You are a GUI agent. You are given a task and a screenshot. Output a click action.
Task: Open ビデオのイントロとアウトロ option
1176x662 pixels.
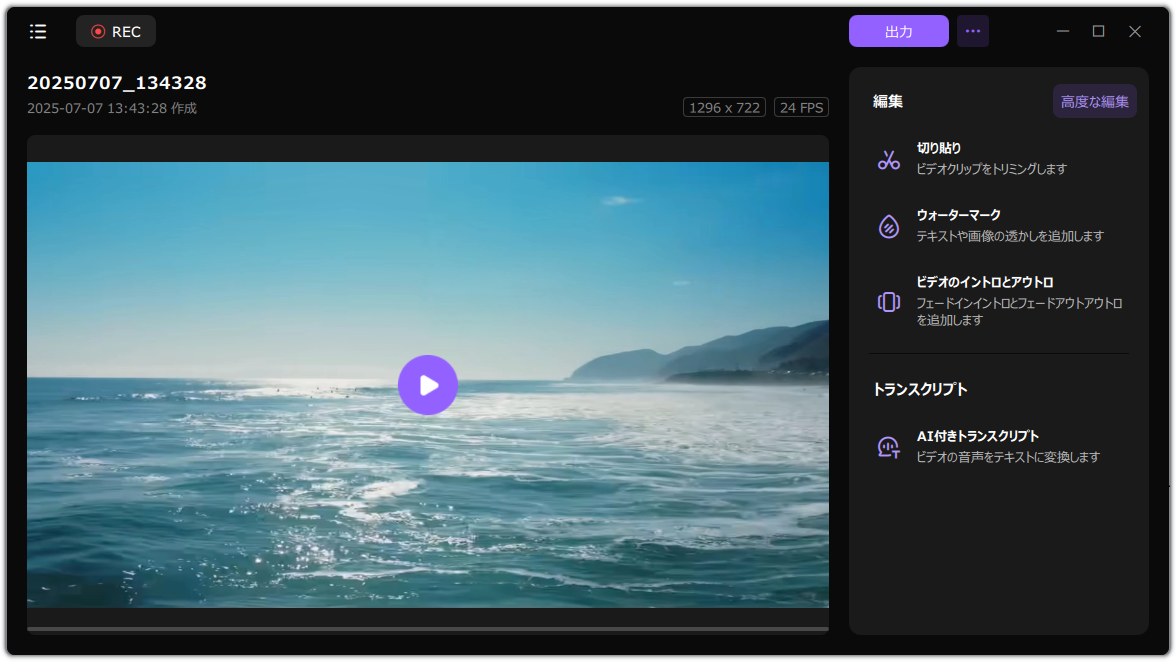984,282
